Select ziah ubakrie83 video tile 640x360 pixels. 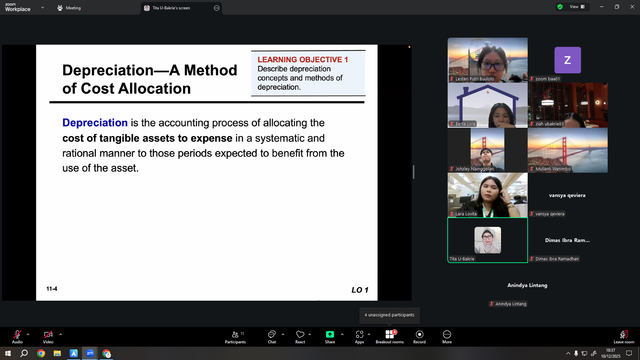[x=567, y=105]
